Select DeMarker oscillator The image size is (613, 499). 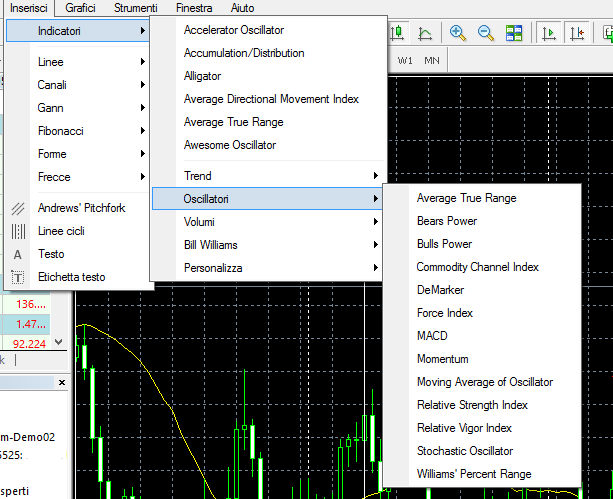pyautogui.click(x=441, y=290)
